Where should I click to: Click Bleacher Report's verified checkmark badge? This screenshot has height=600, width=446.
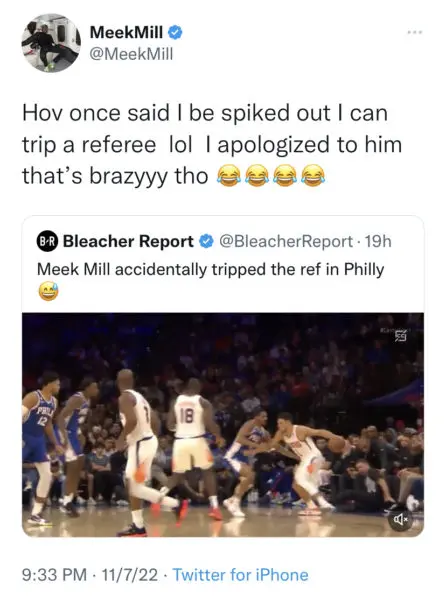pyautogui.click(x=207, y=241)
